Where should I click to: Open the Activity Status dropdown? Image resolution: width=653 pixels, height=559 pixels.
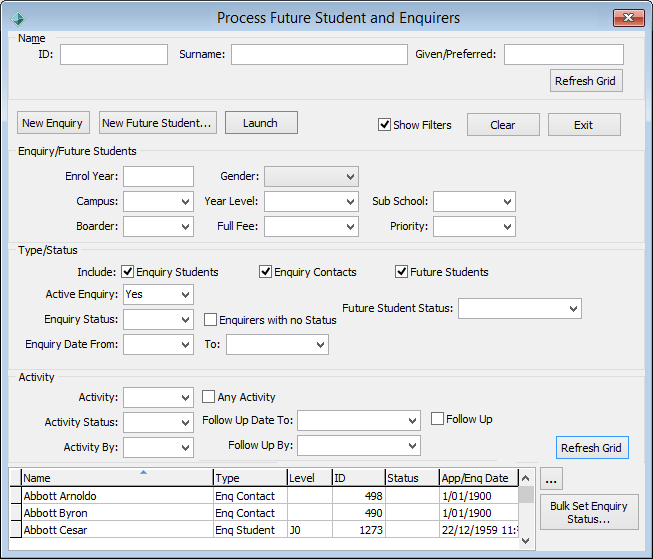(x=158, y=422)
